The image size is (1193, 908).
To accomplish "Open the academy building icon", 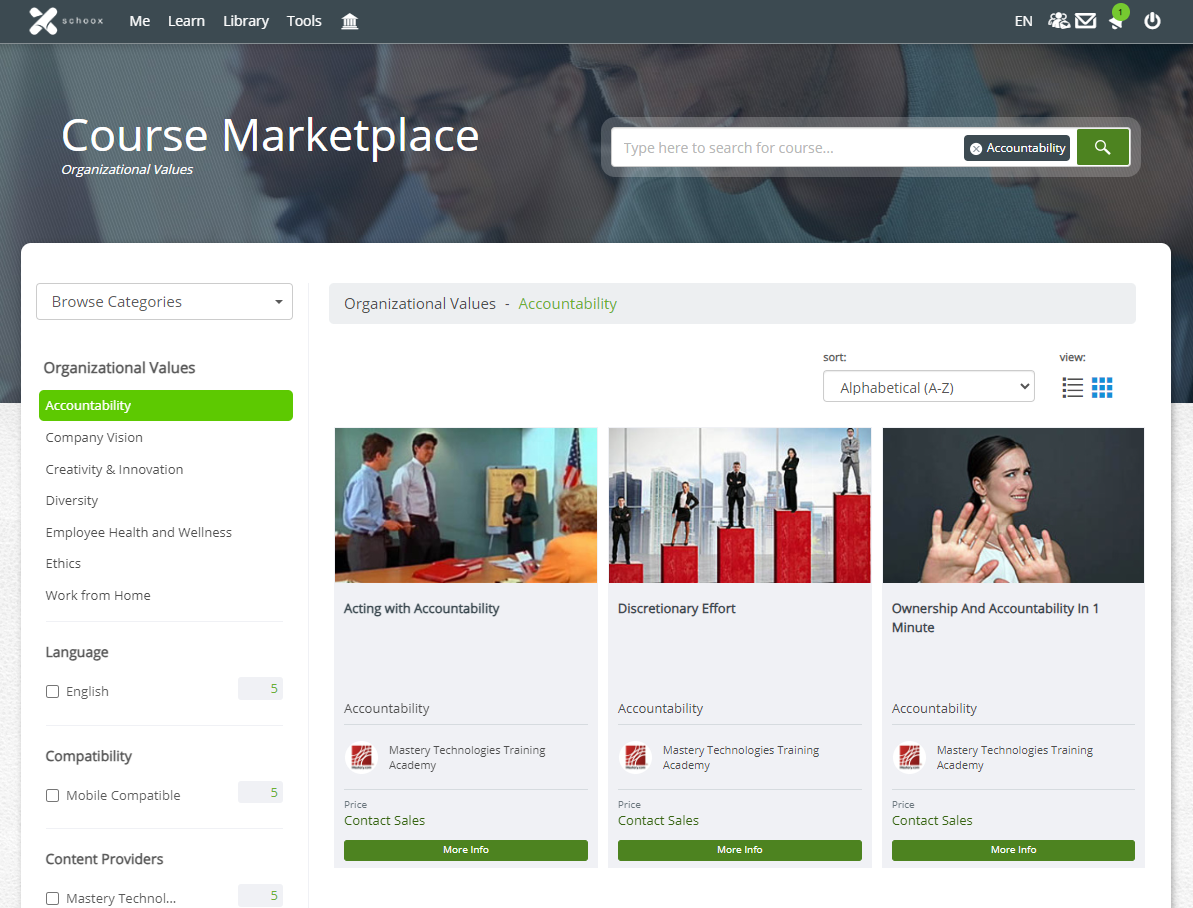I will pos(349,21).
